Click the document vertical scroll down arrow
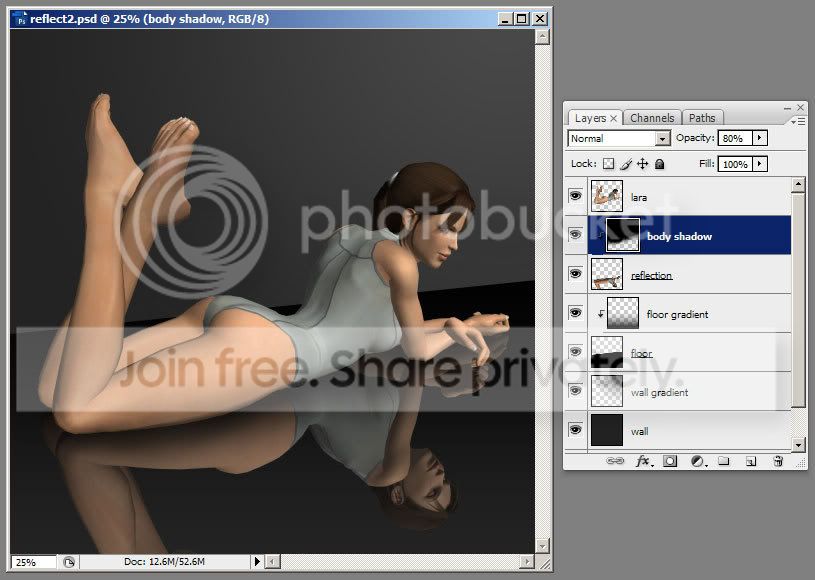This screenshot has height=580, width=815. 542,546
